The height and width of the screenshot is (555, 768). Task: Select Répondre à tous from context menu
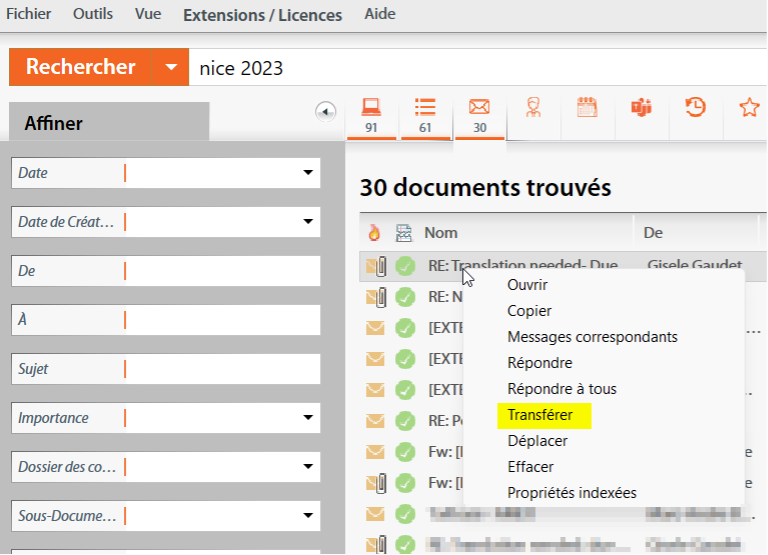pos(561,389)
